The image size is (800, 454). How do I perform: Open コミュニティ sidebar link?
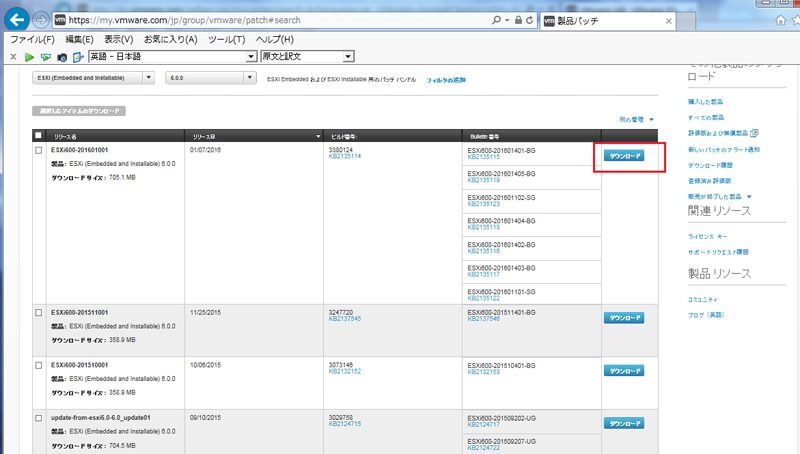coord(703,299)
